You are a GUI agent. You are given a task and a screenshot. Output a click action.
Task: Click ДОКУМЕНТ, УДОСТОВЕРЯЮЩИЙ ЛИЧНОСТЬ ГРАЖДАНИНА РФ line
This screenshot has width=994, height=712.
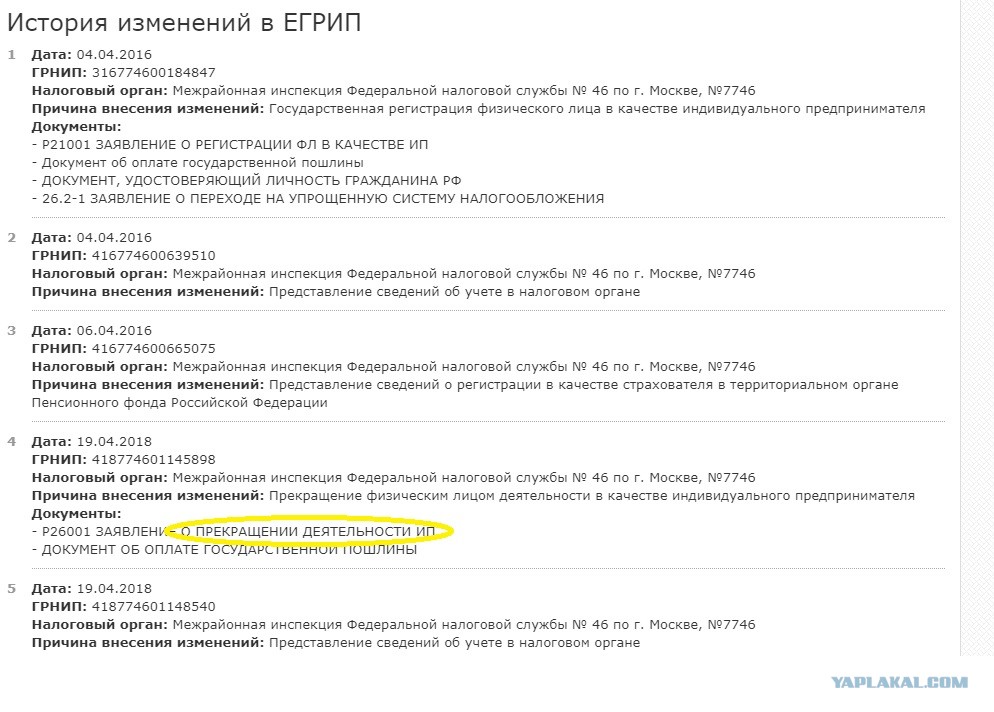pos(247,181)
